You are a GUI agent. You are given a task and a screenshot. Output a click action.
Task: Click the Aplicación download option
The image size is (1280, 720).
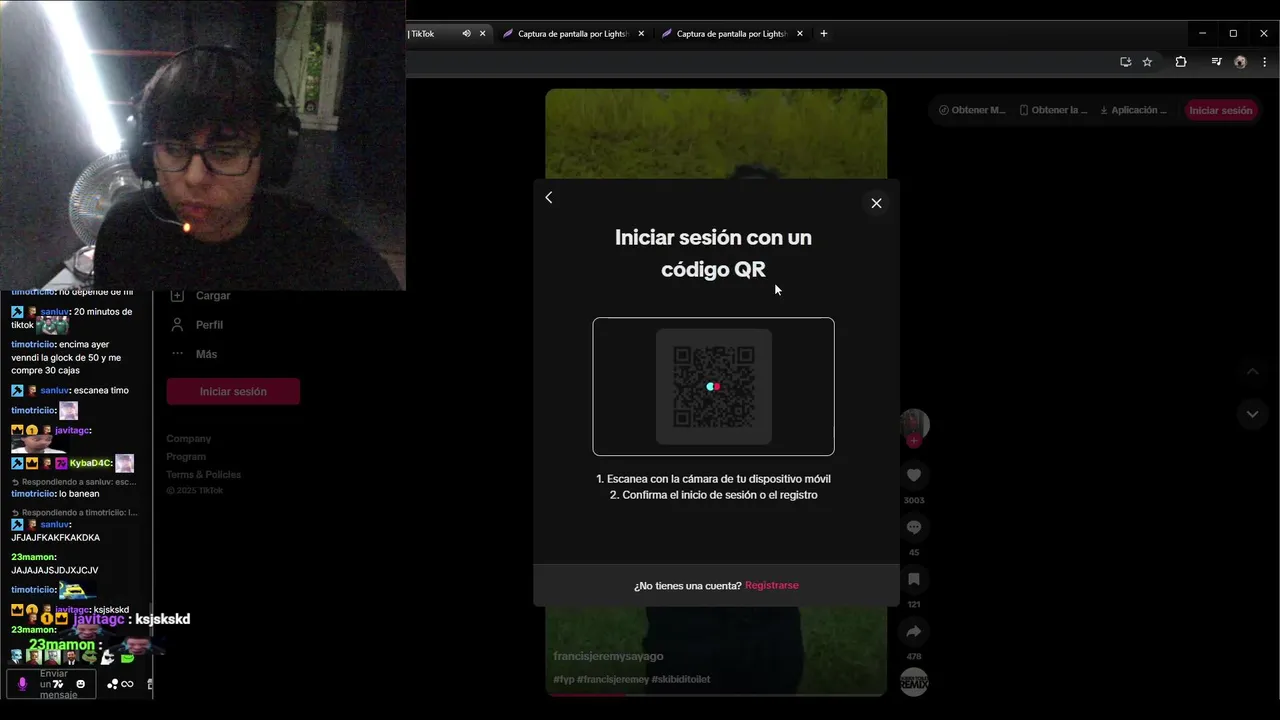point(1133,110)
